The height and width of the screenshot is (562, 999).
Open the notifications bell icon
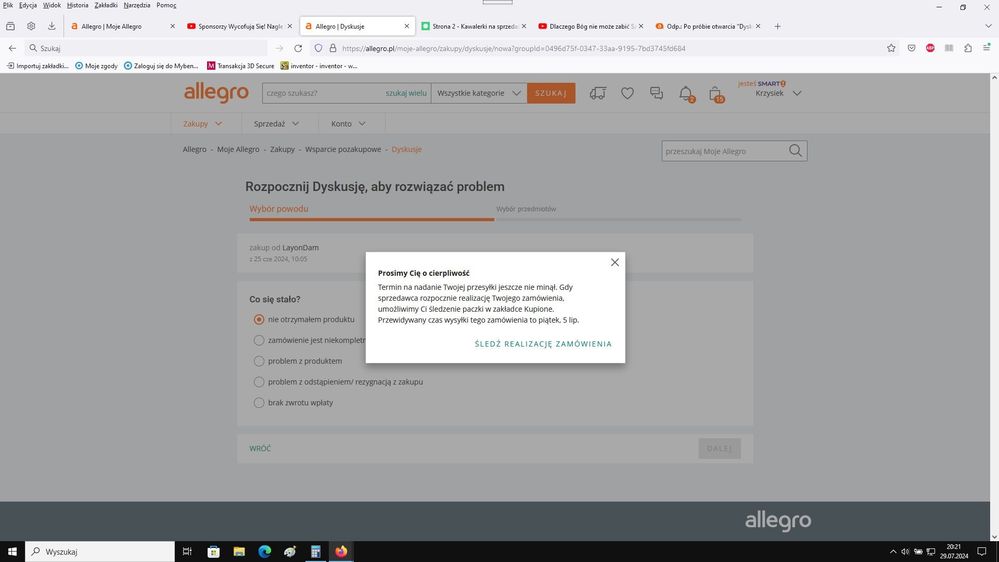click(x=686, y=93)
